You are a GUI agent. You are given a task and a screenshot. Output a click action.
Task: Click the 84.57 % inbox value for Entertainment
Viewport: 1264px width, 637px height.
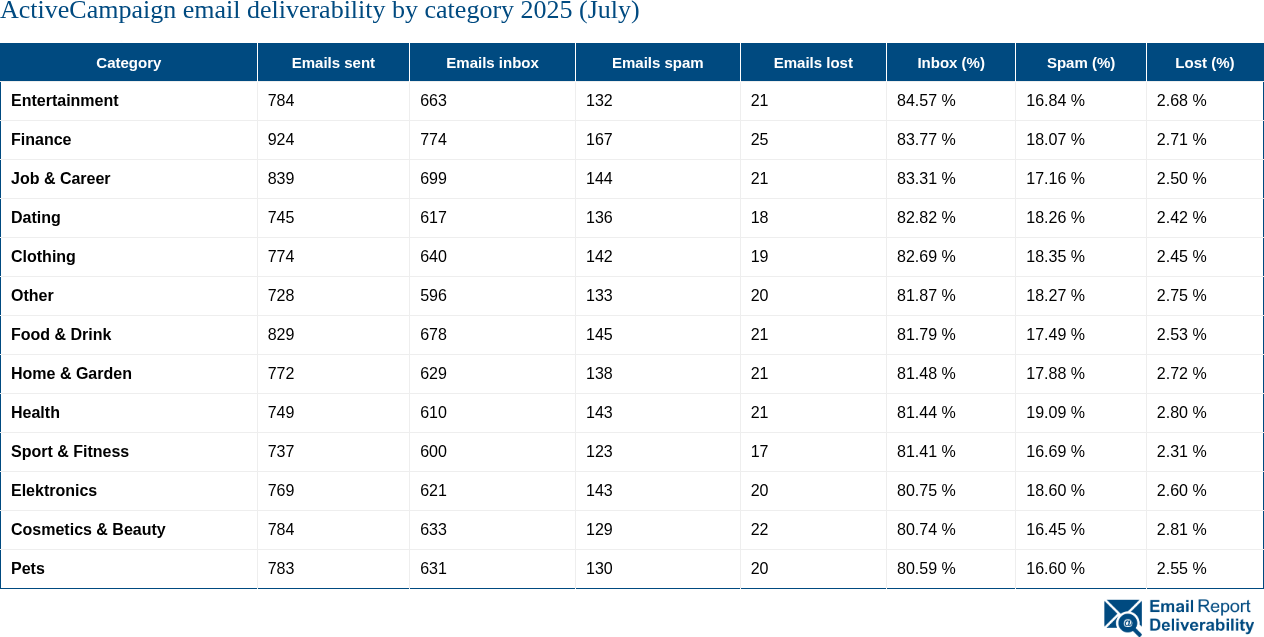pos(926,101)
